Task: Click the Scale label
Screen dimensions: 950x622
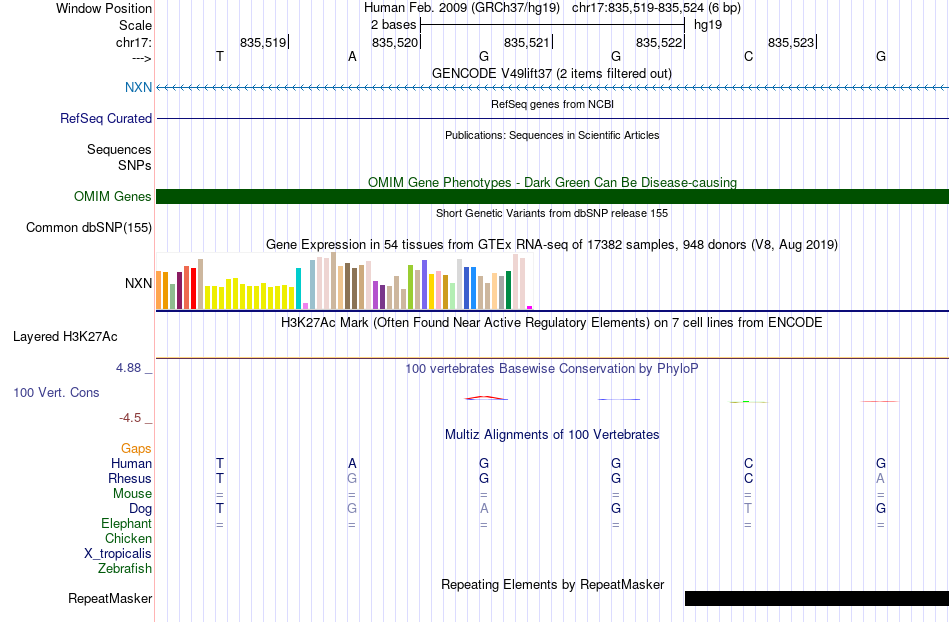Action: (x=135, y=25)
